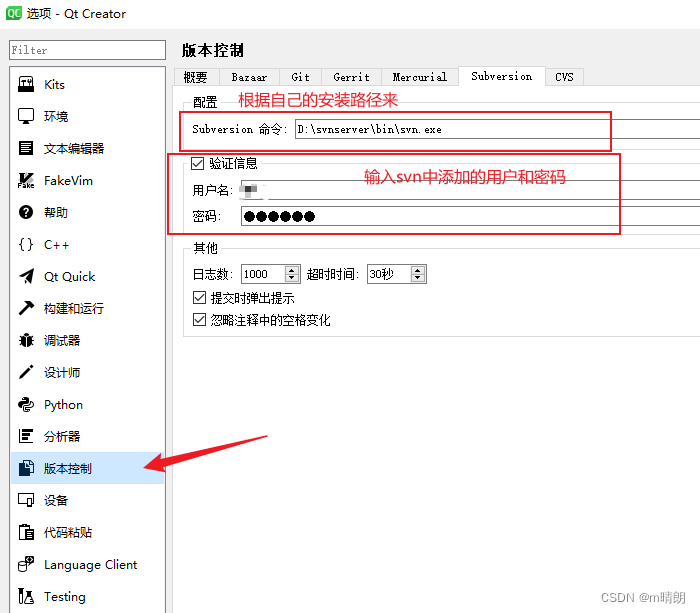Click the Testing flask icon
The height and width of the screenshot is (613, 700).
point(26,596)
